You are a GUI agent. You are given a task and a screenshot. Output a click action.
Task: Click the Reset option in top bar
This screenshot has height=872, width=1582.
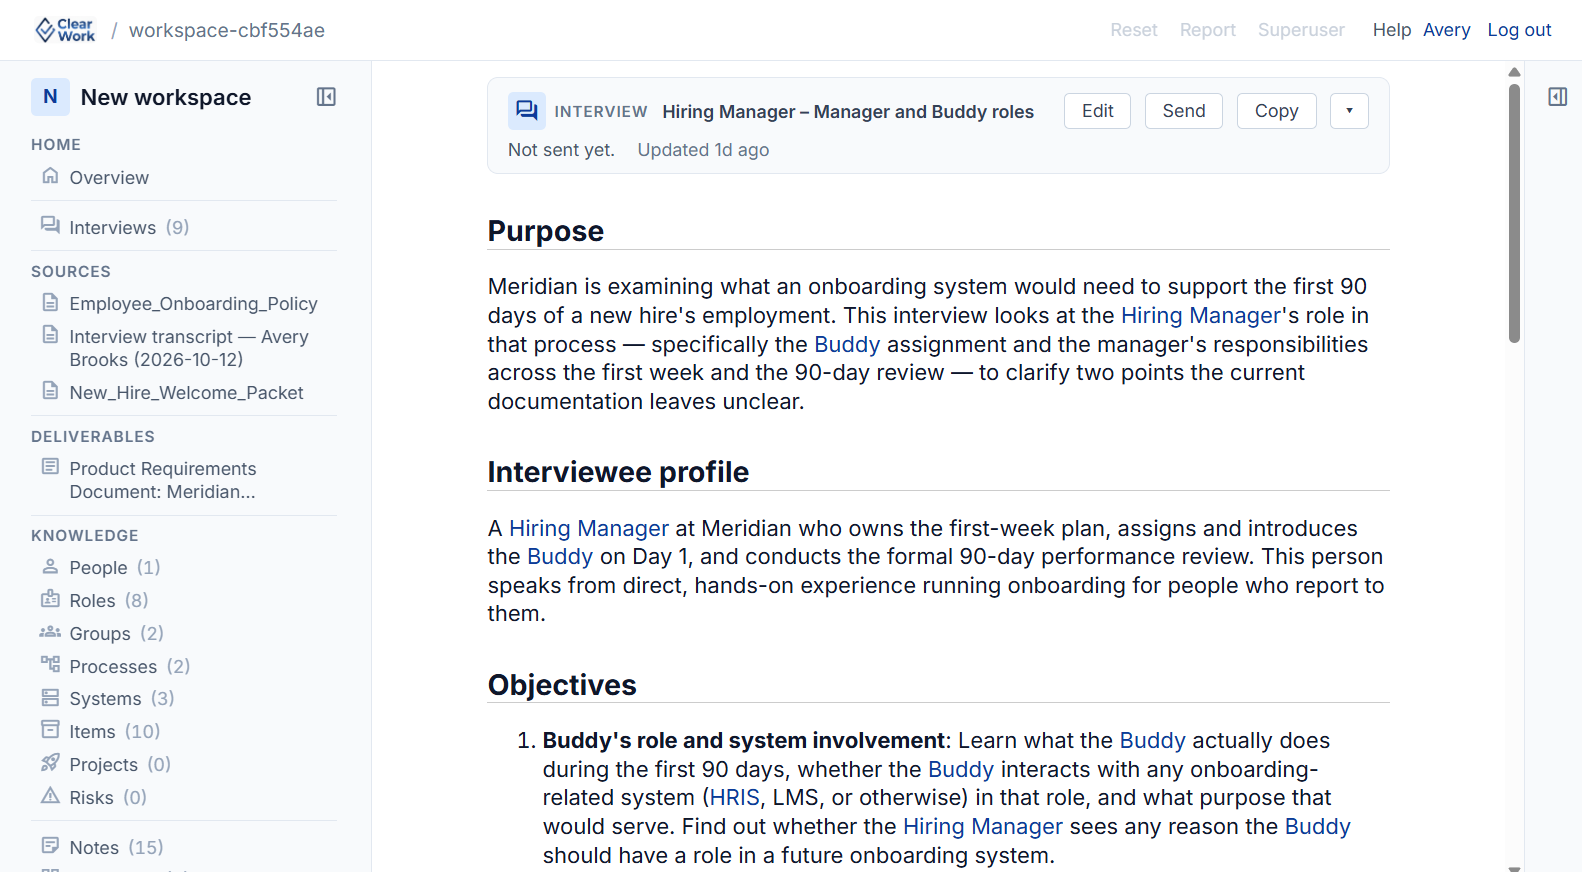[x=1134, y=30]
